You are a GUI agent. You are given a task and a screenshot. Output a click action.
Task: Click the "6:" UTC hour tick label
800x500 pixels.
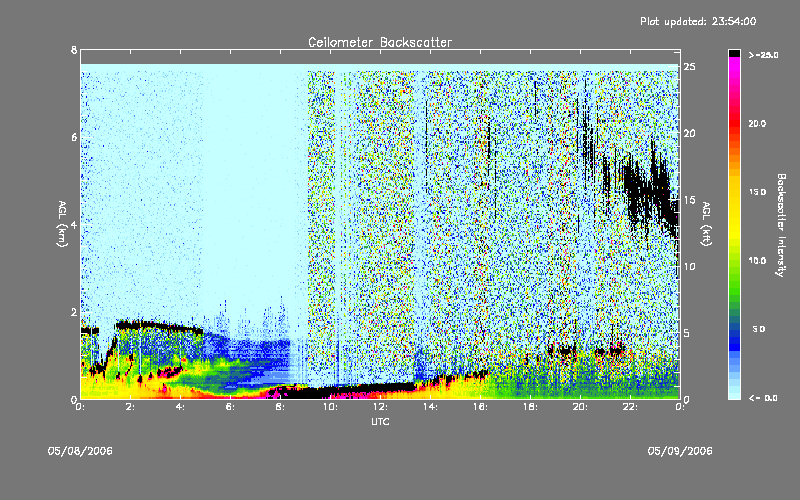point(230,407)
